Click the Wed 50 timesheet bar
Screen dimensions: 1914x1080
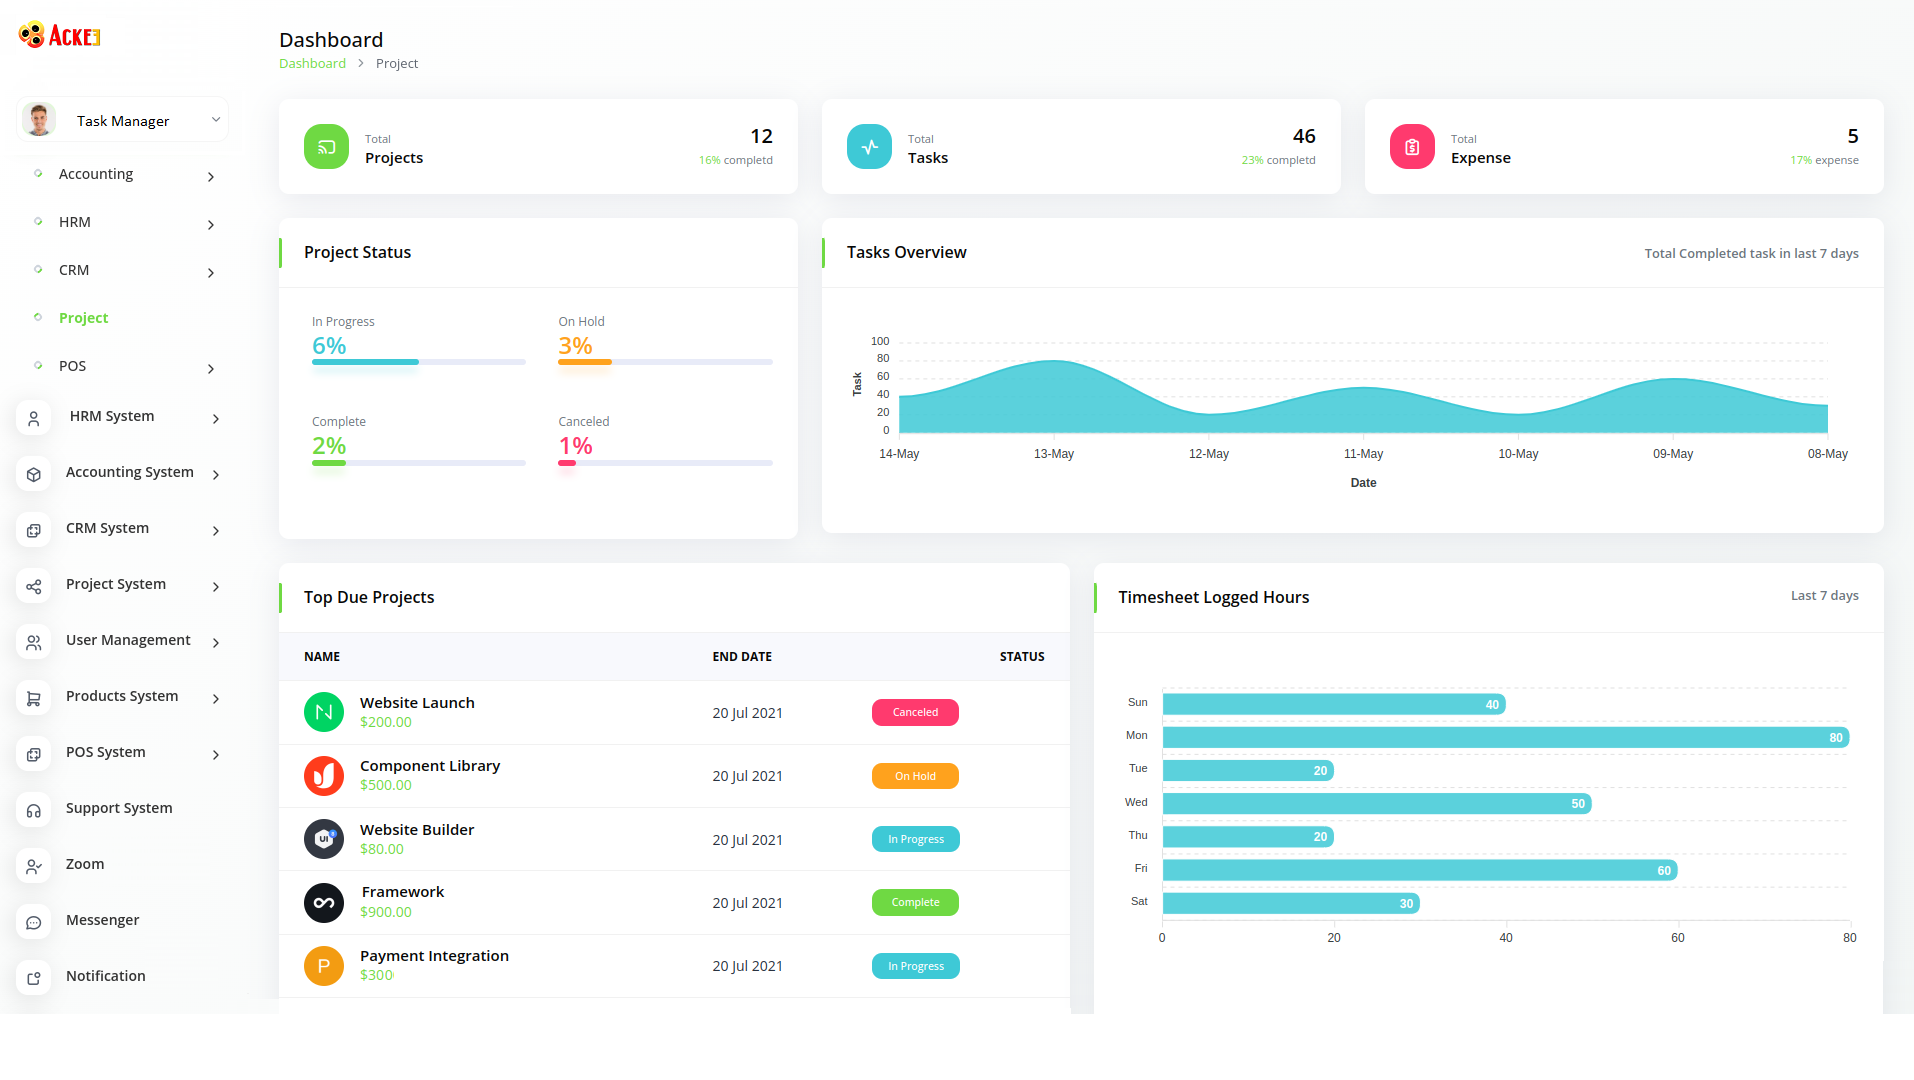click(1377, 804)
